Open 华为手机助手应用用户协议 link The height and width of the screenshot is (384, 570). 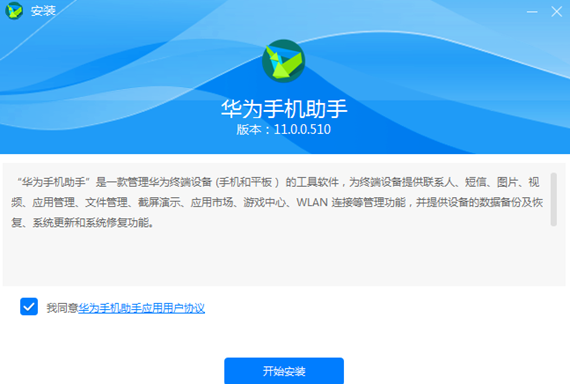141,308
